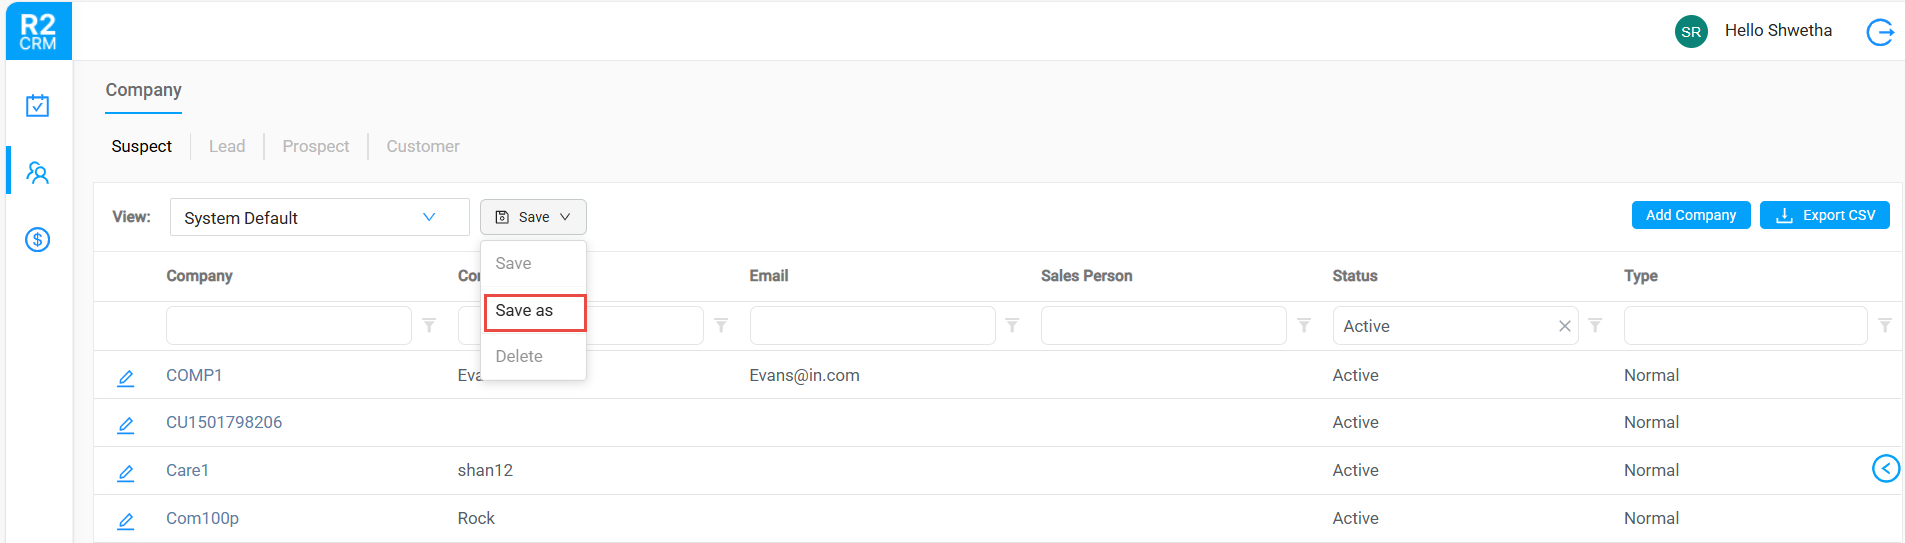Click the Email column filter icon

point(1012,326)
